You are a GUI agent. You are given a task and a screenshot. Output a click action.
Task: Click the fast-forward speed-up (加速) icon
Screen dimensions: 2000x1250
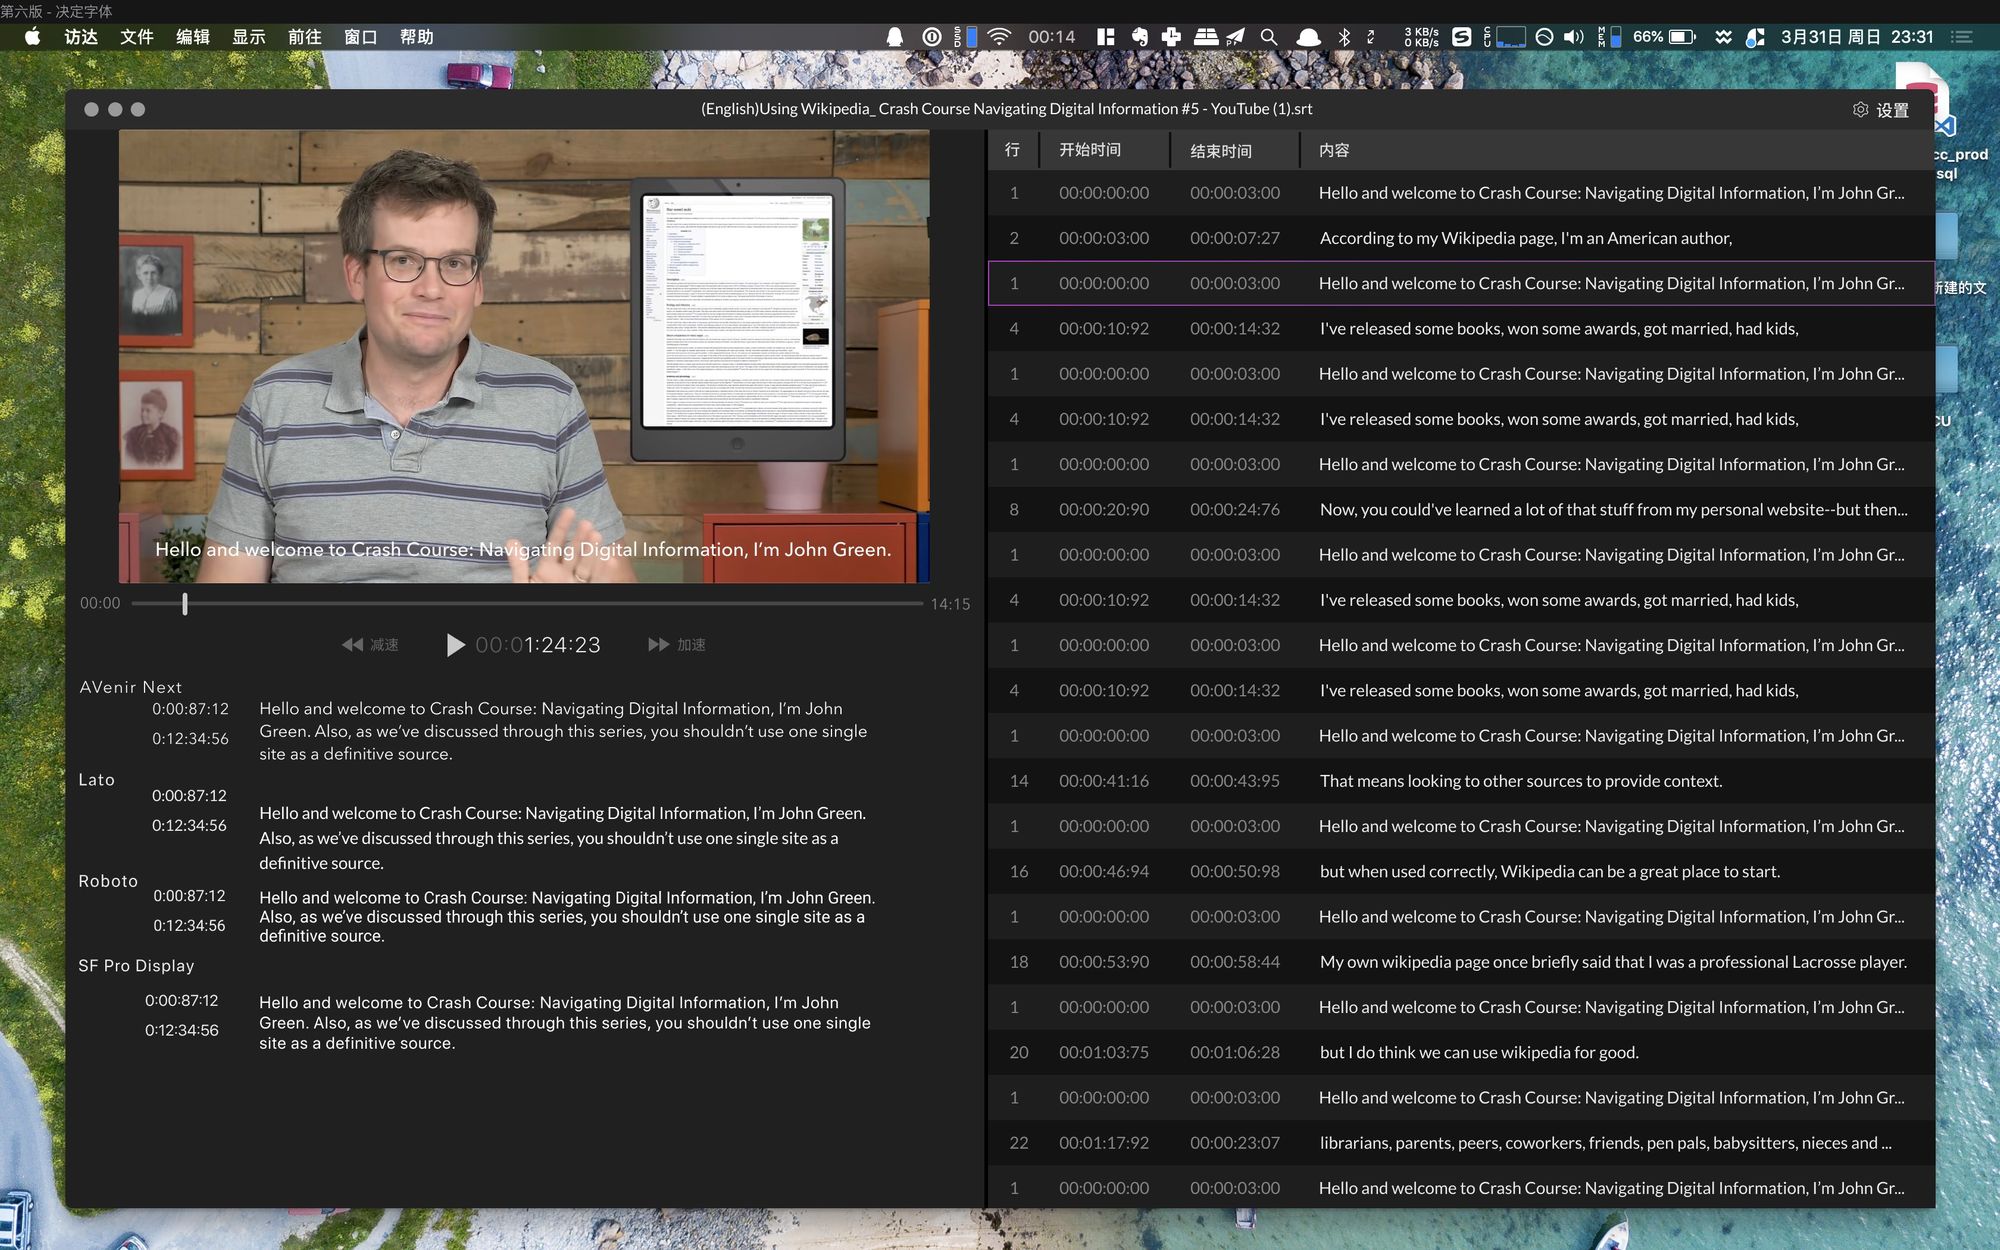658,645
